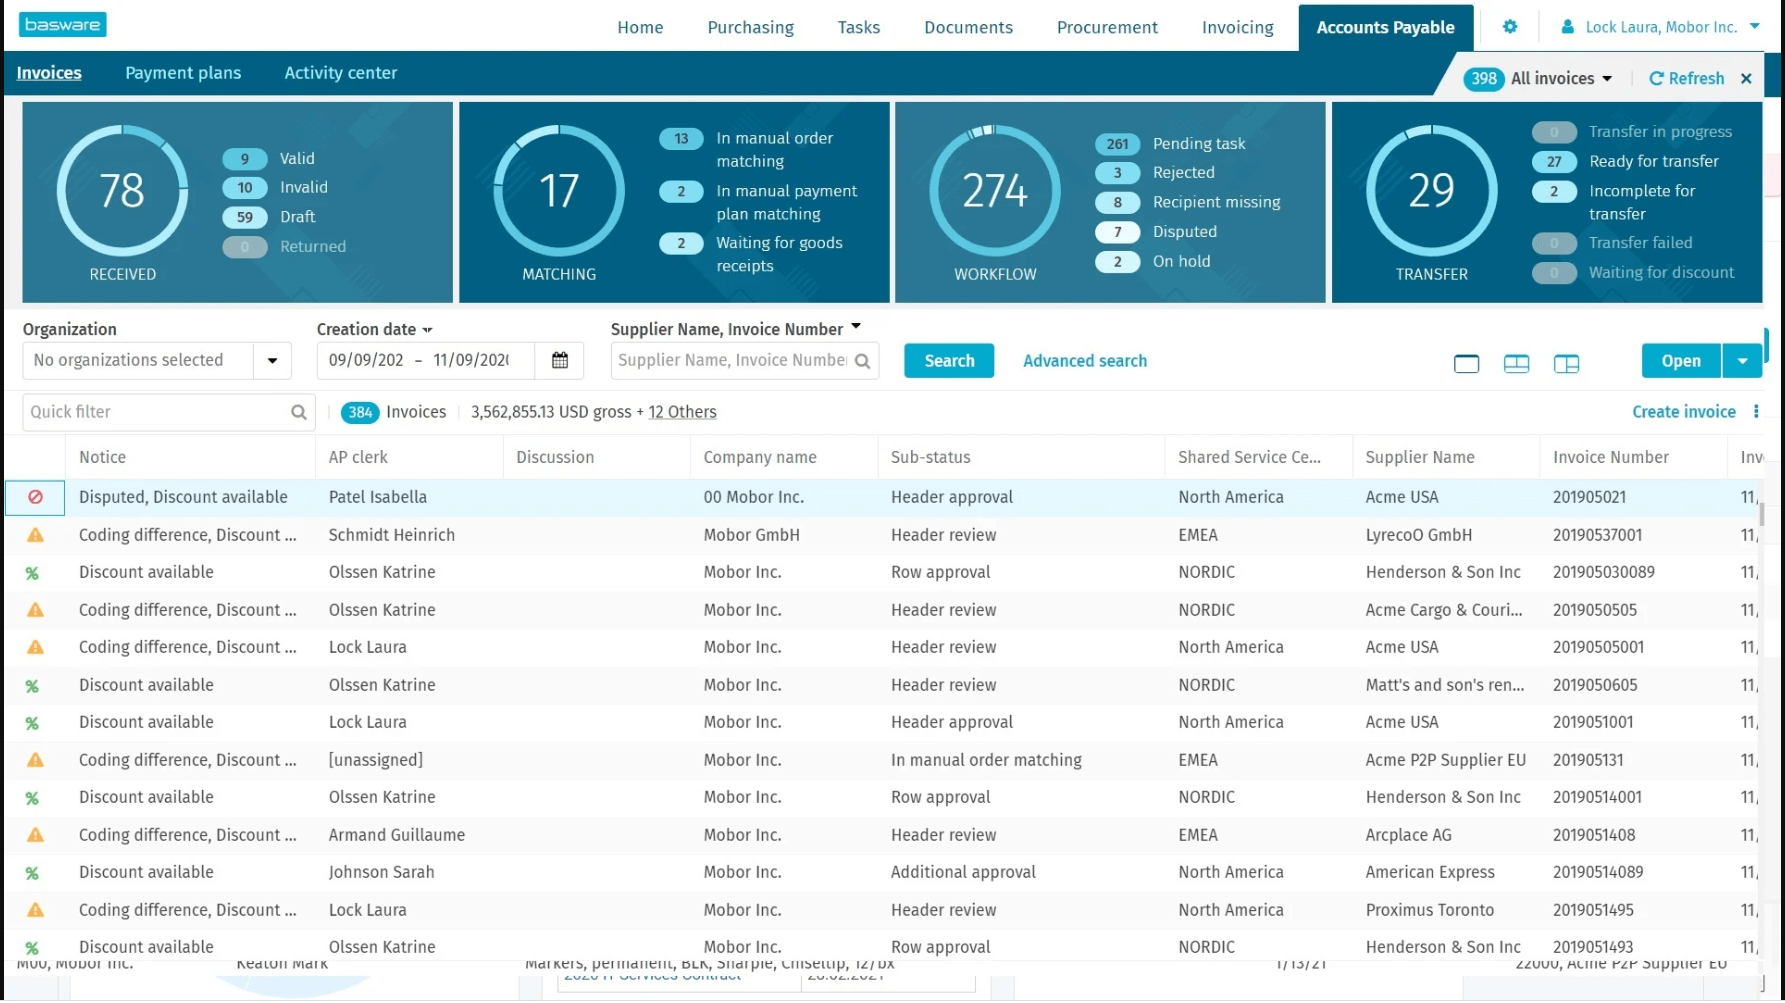This screenshot has height=1003, width=1785.
Task: Open the calendar date picker for creation date
Action: pos(559,360)
